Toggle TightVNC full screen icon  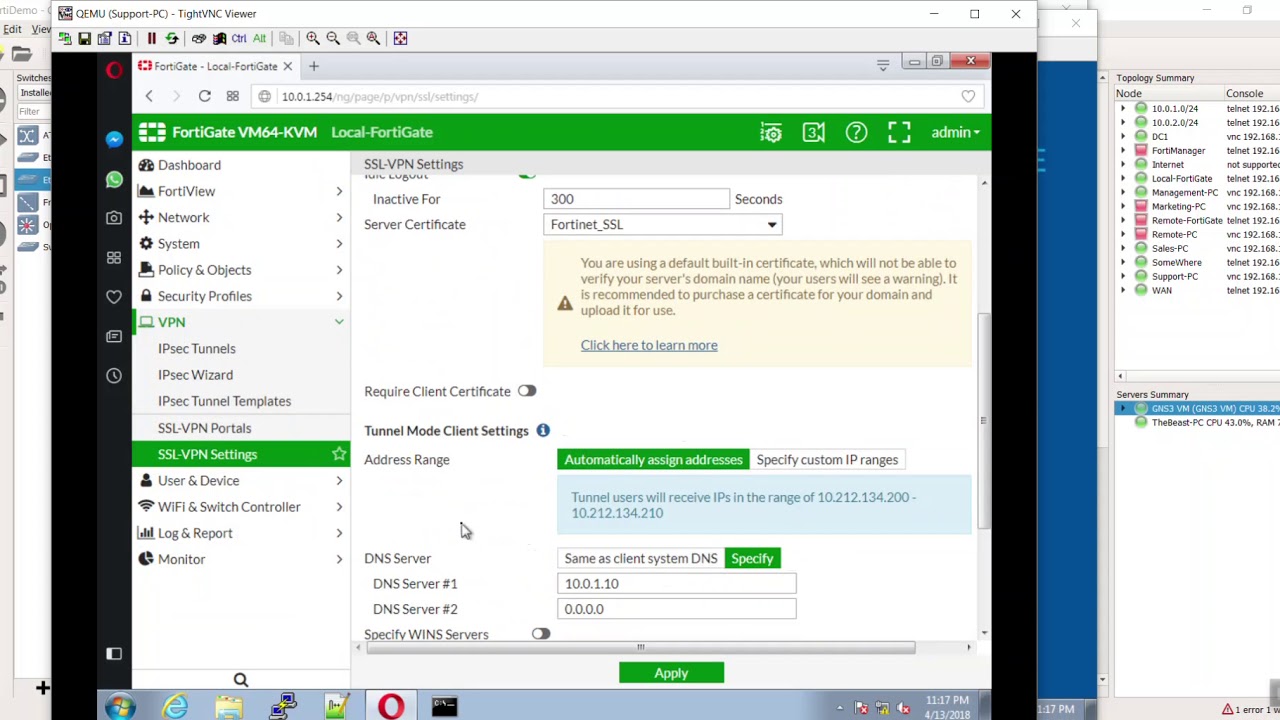click(400, 38)
